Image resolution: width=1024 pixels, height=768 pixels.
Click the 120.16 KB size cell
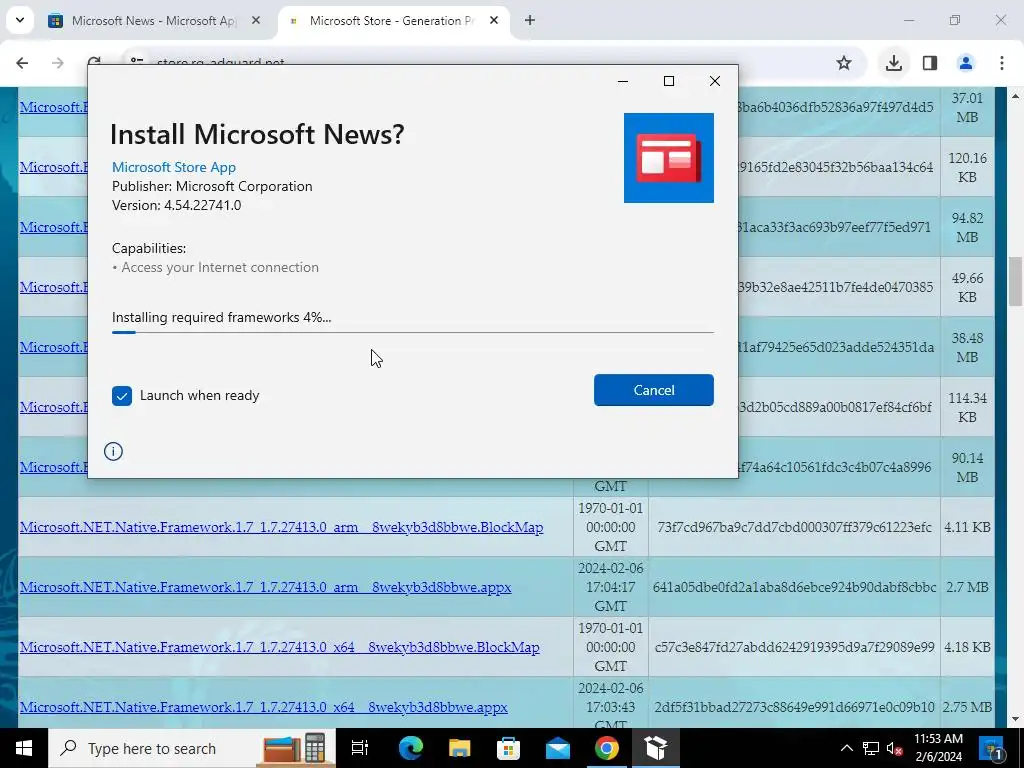coord(967,167)
